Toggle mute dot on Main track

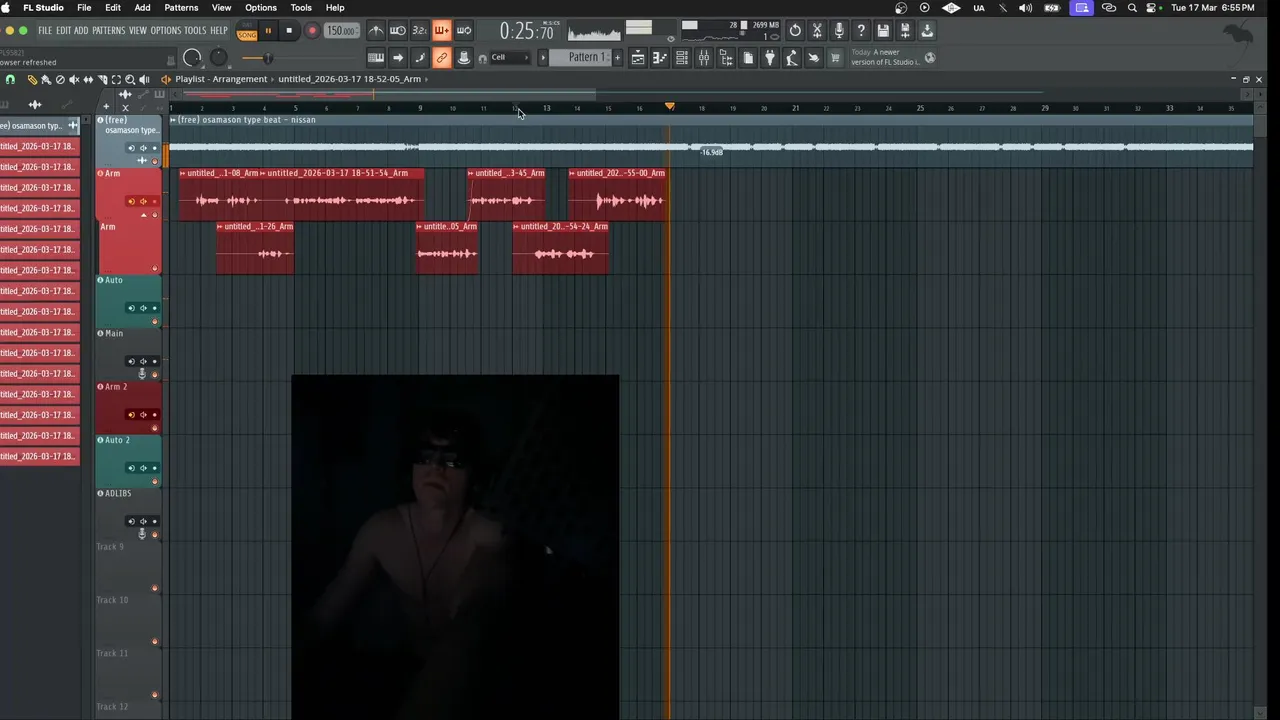pyautogui.click(x=154, y=375)
